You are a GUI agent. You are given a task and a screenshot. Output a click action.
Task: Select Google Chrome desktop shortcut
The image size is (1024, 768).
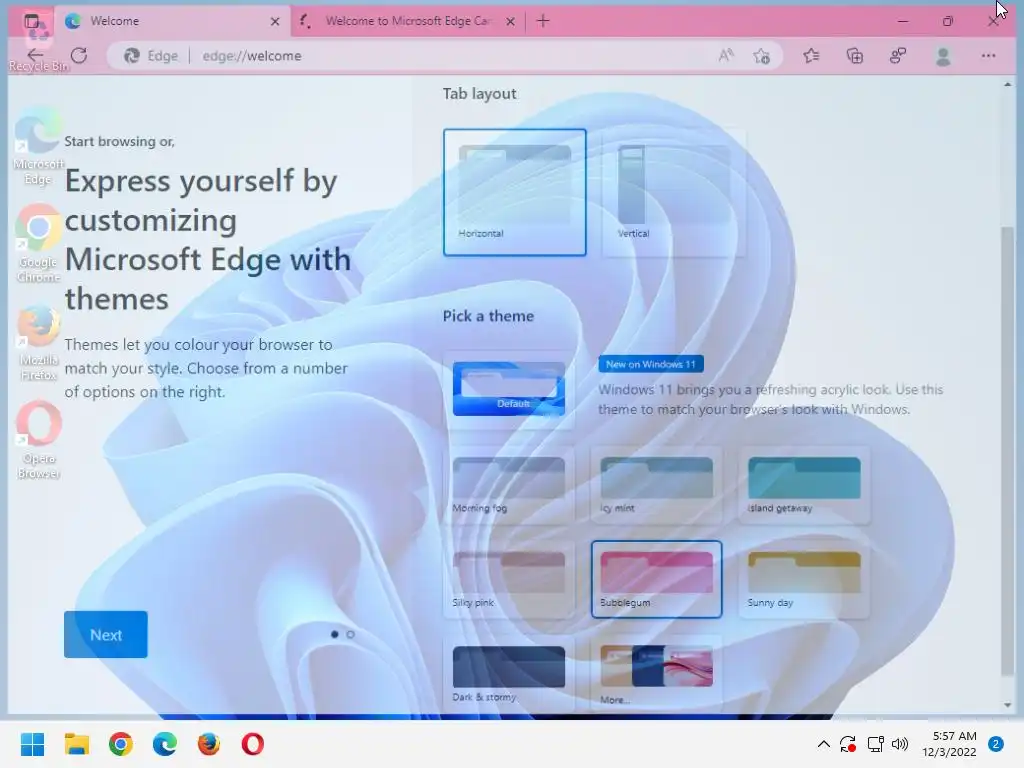point(39,244)
